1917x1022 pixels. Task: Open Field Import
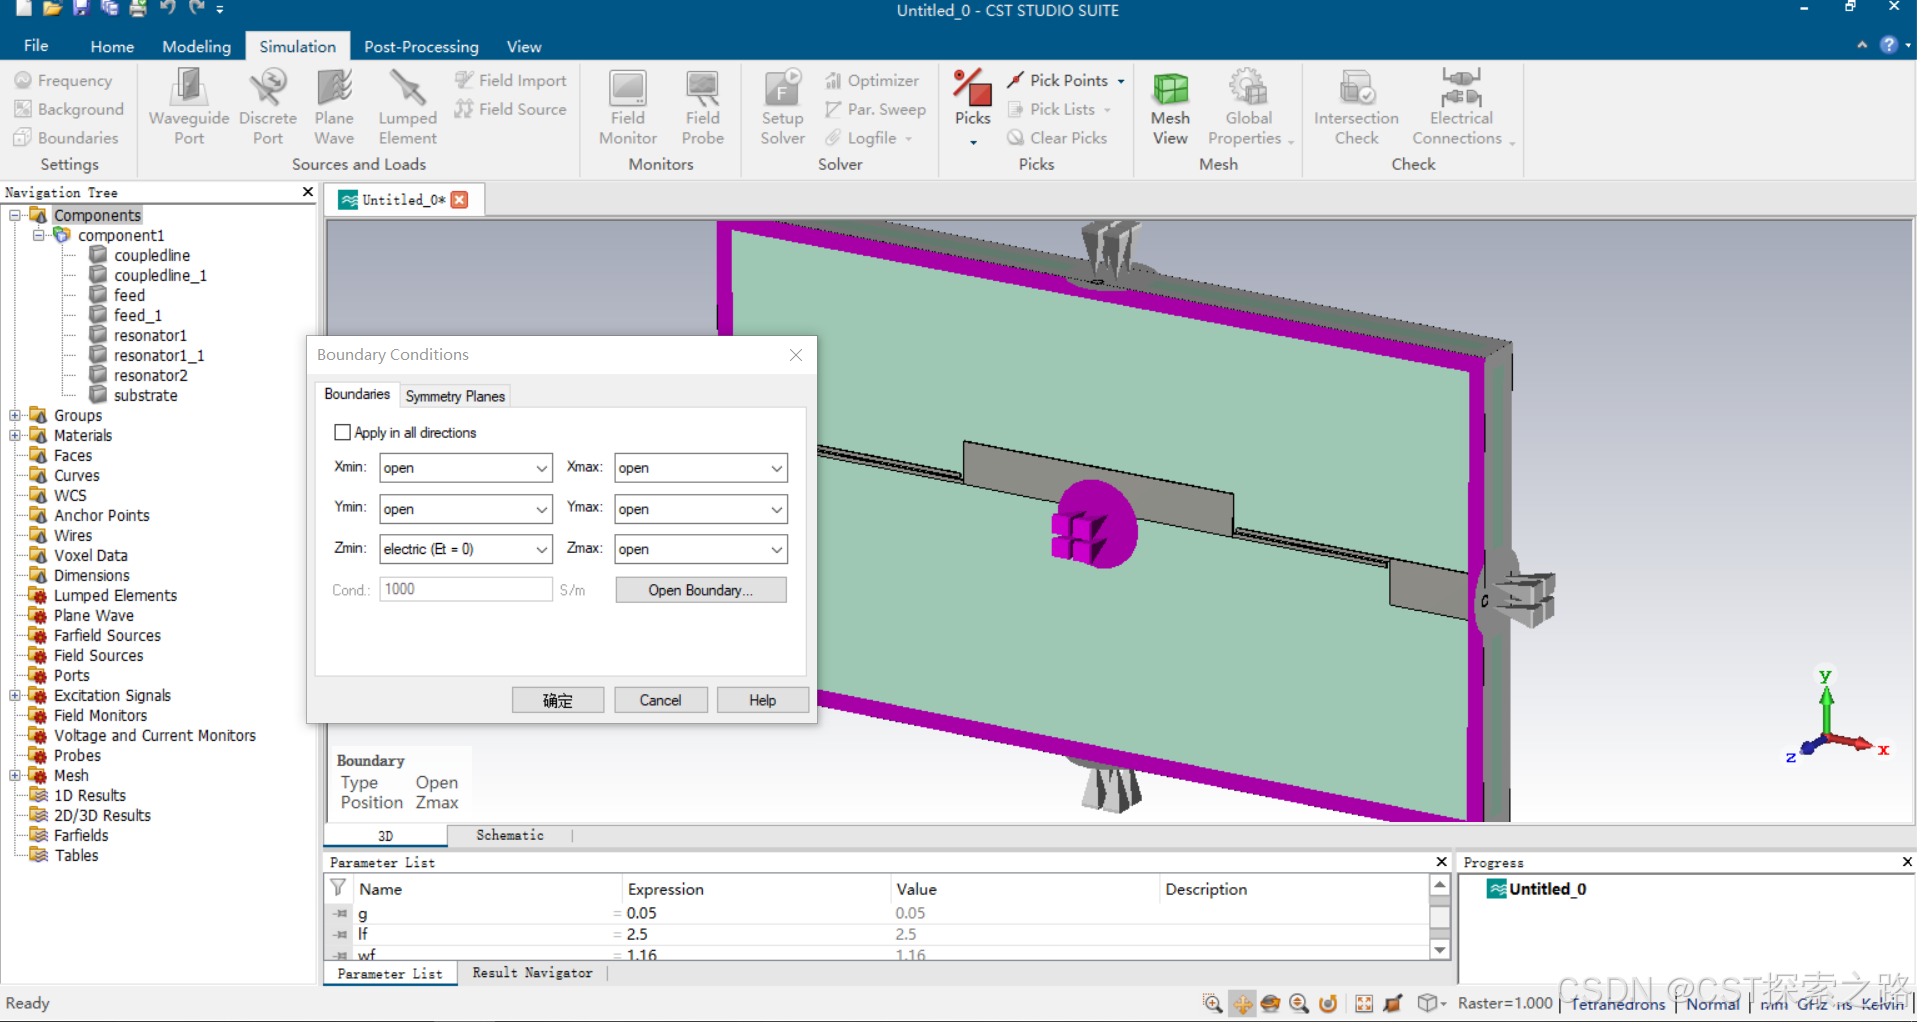click(511, 80)
